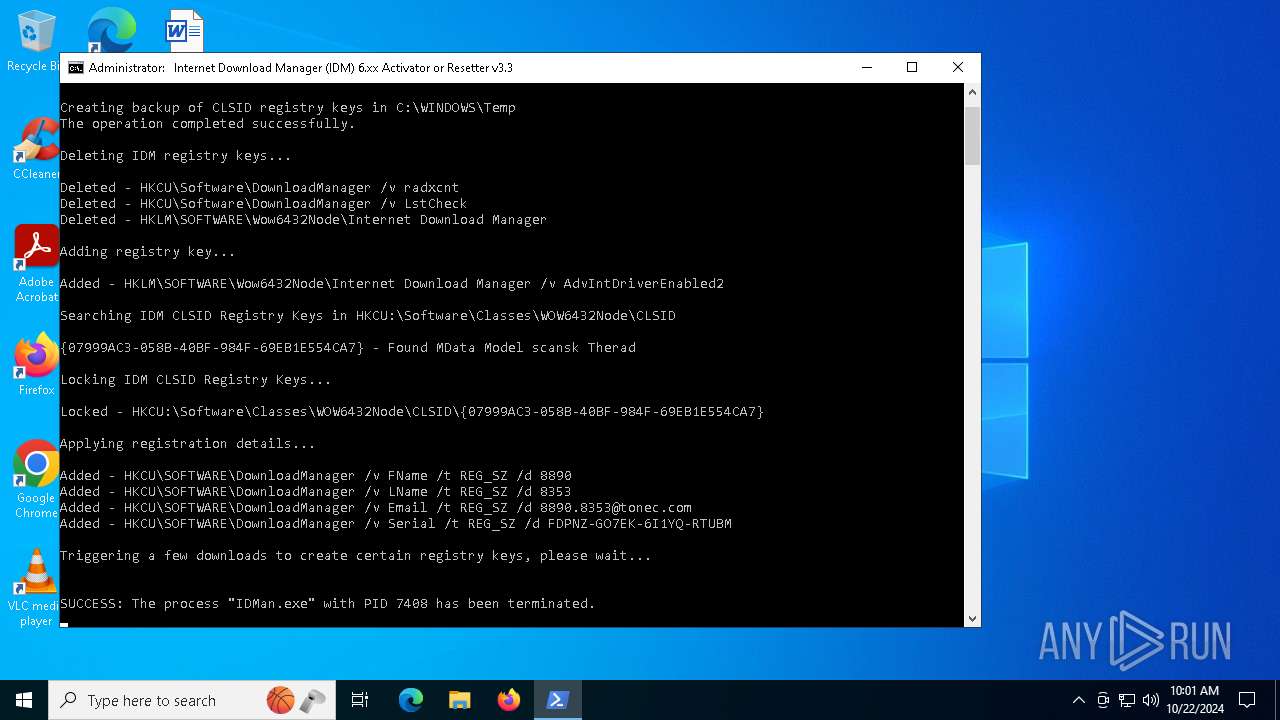Viewport: 1280px width, 720px height.
Task: Click the 'Added ... AdvIntDriverEnabled2' line
Action: [391, 283]
